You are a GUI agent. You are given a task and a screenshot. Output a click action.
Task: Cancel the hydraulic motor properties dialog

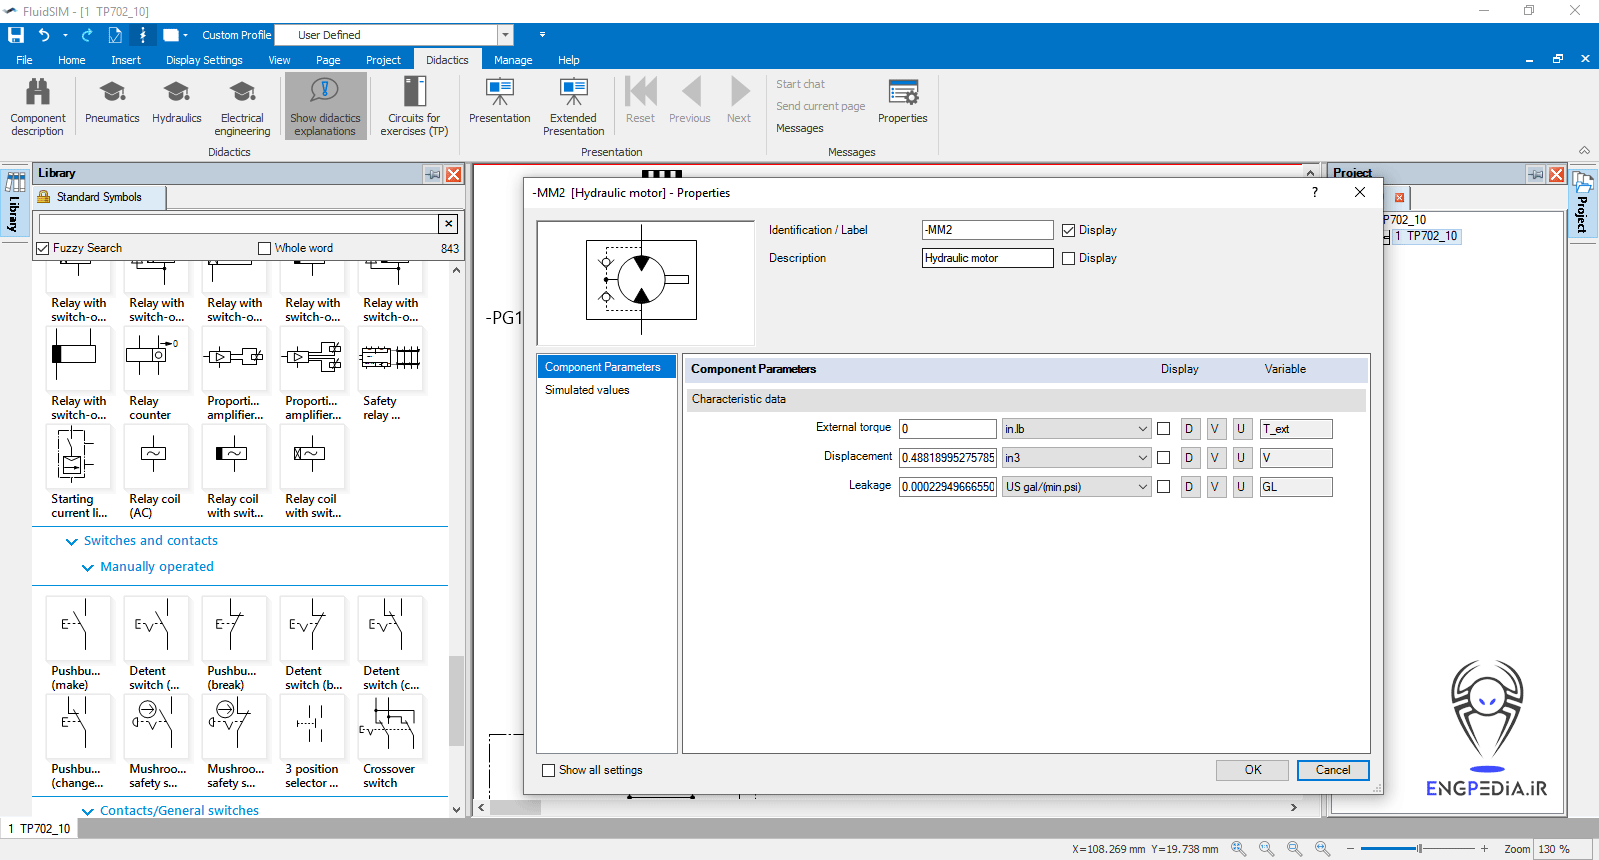click(1332, 770)
